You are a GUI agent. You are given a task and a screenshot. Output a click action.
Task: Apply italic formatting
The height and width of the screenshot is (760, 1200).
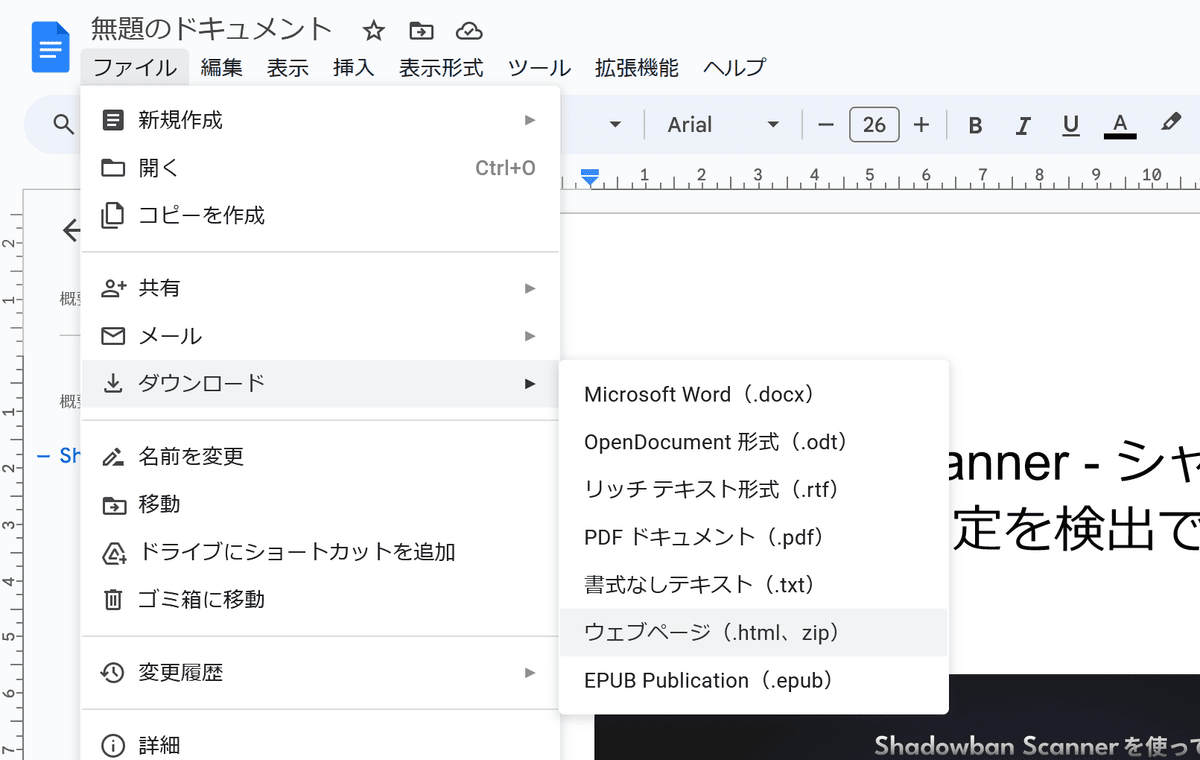[x=1023, y=125]
